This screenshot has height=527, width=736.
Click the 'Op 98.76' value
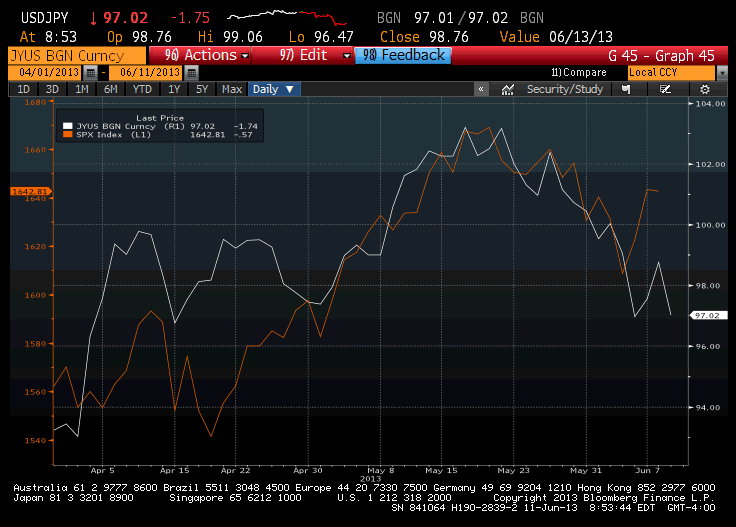(139, 37)
